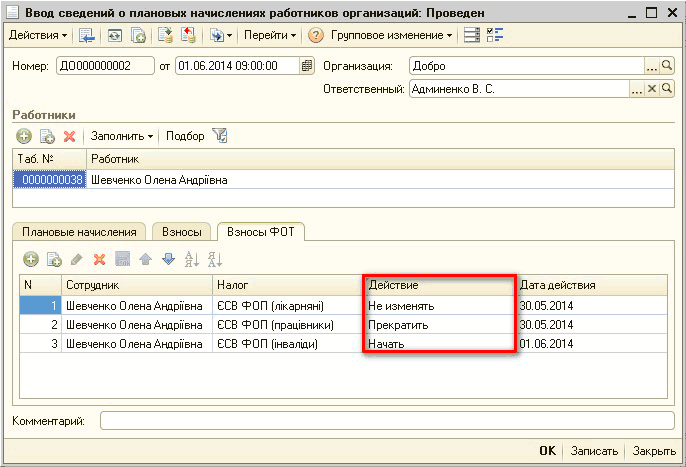Click the Записать button
The image size is (686, 467).
tap(595, 451)
